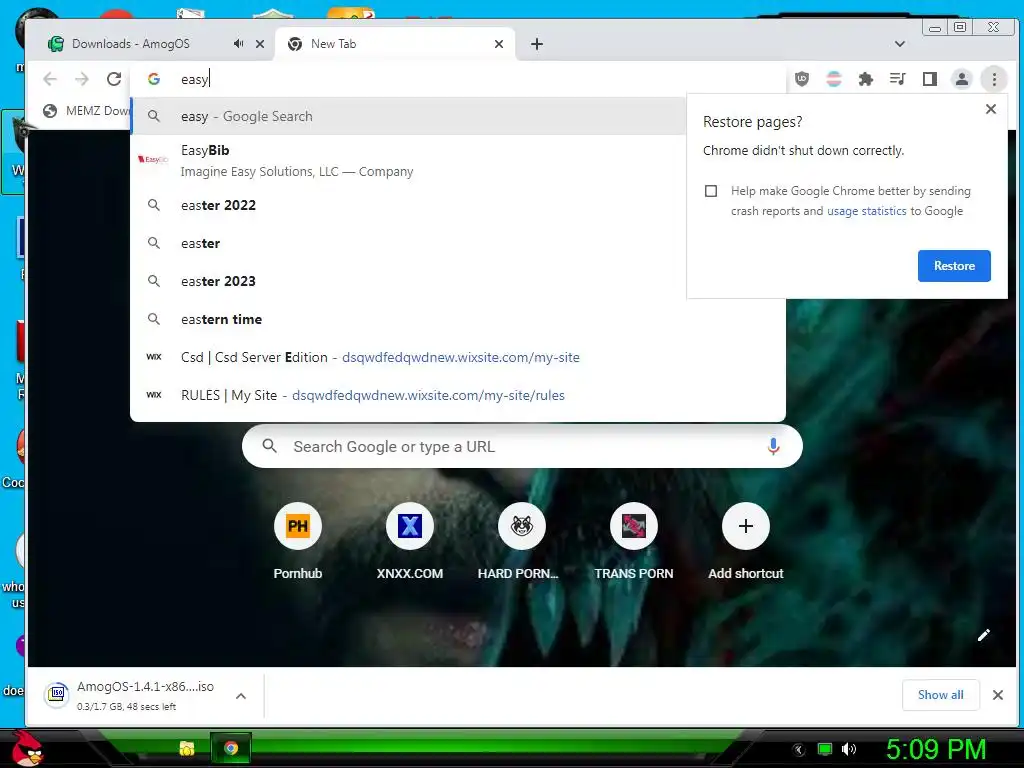Click the reload page icon
1024x768 pixels.
(114, 79)
